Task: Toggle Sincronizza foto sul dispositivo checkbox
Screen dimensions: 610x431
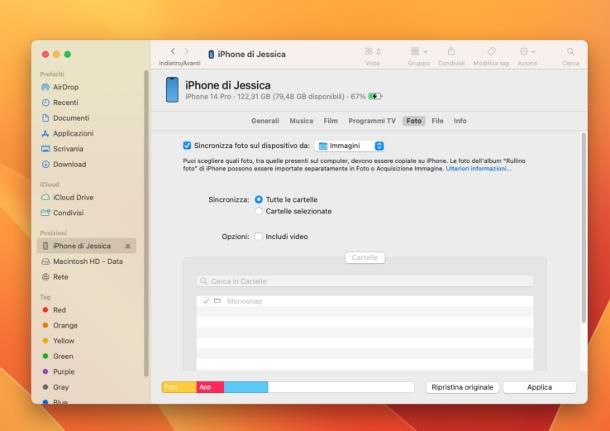Action: point(187,145)
